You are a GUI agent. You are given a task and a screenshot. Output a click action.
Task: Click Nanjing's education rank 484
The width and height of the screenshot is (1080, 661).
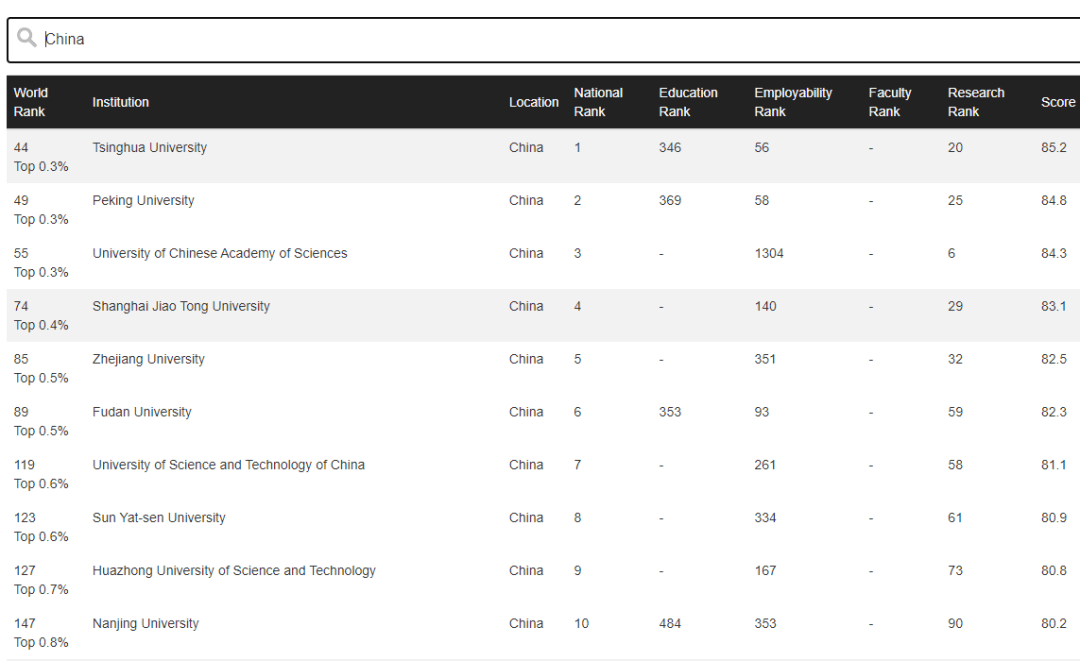click(669, 624)
